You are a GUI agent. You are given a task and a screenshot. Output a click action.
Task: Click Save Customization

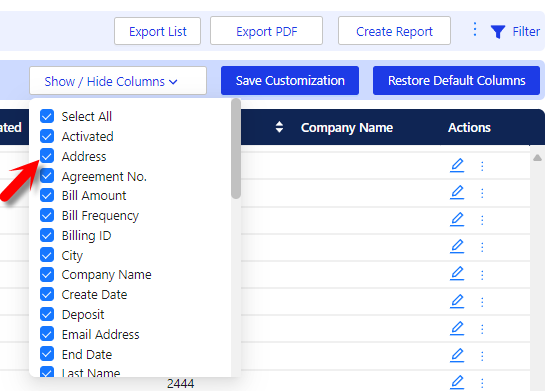tap(290, 81)
